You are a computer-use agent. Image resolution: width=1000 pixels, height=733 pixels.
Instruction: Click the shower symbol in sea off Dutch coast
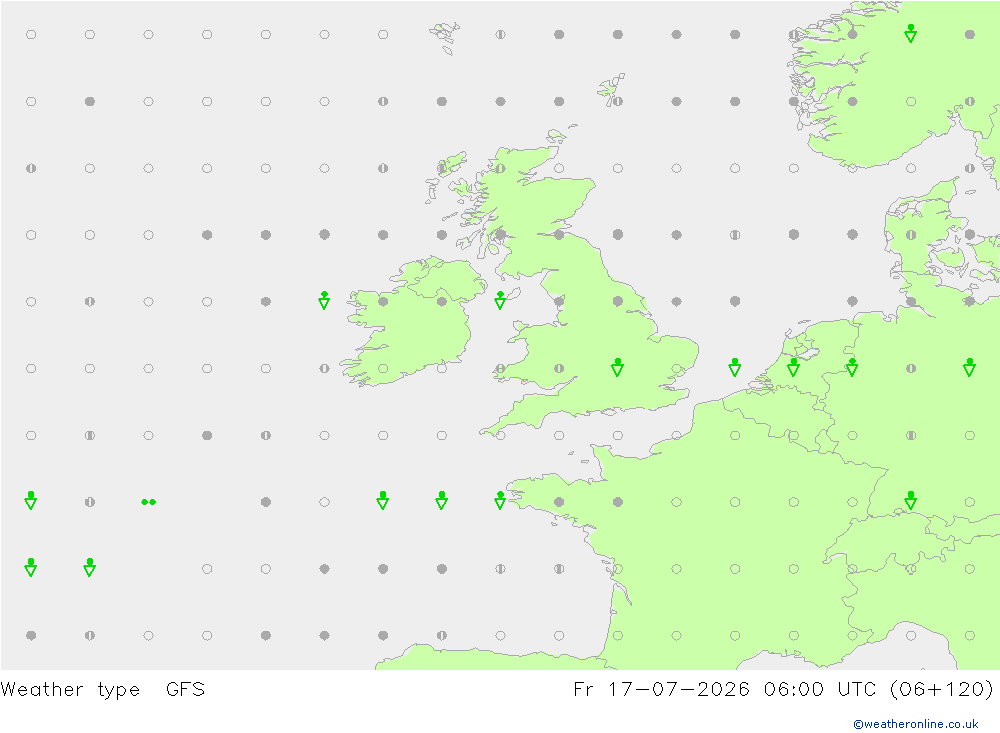pyautogui.click(x=735, y=367)
